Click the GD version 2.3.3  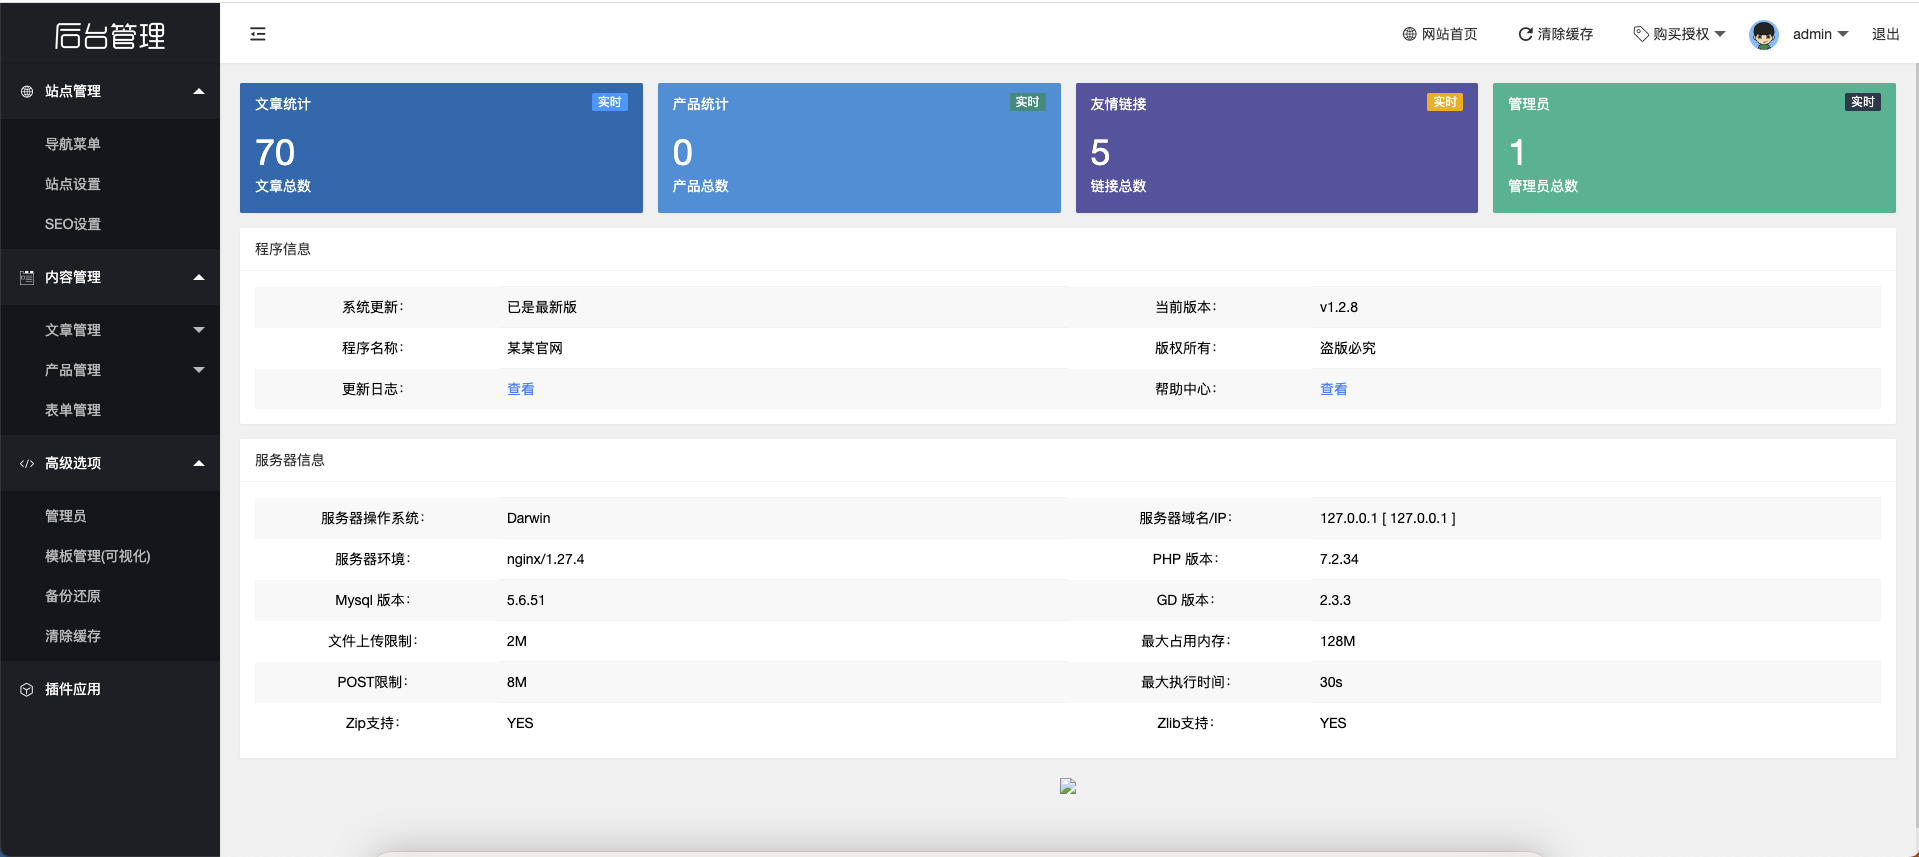1335,600
